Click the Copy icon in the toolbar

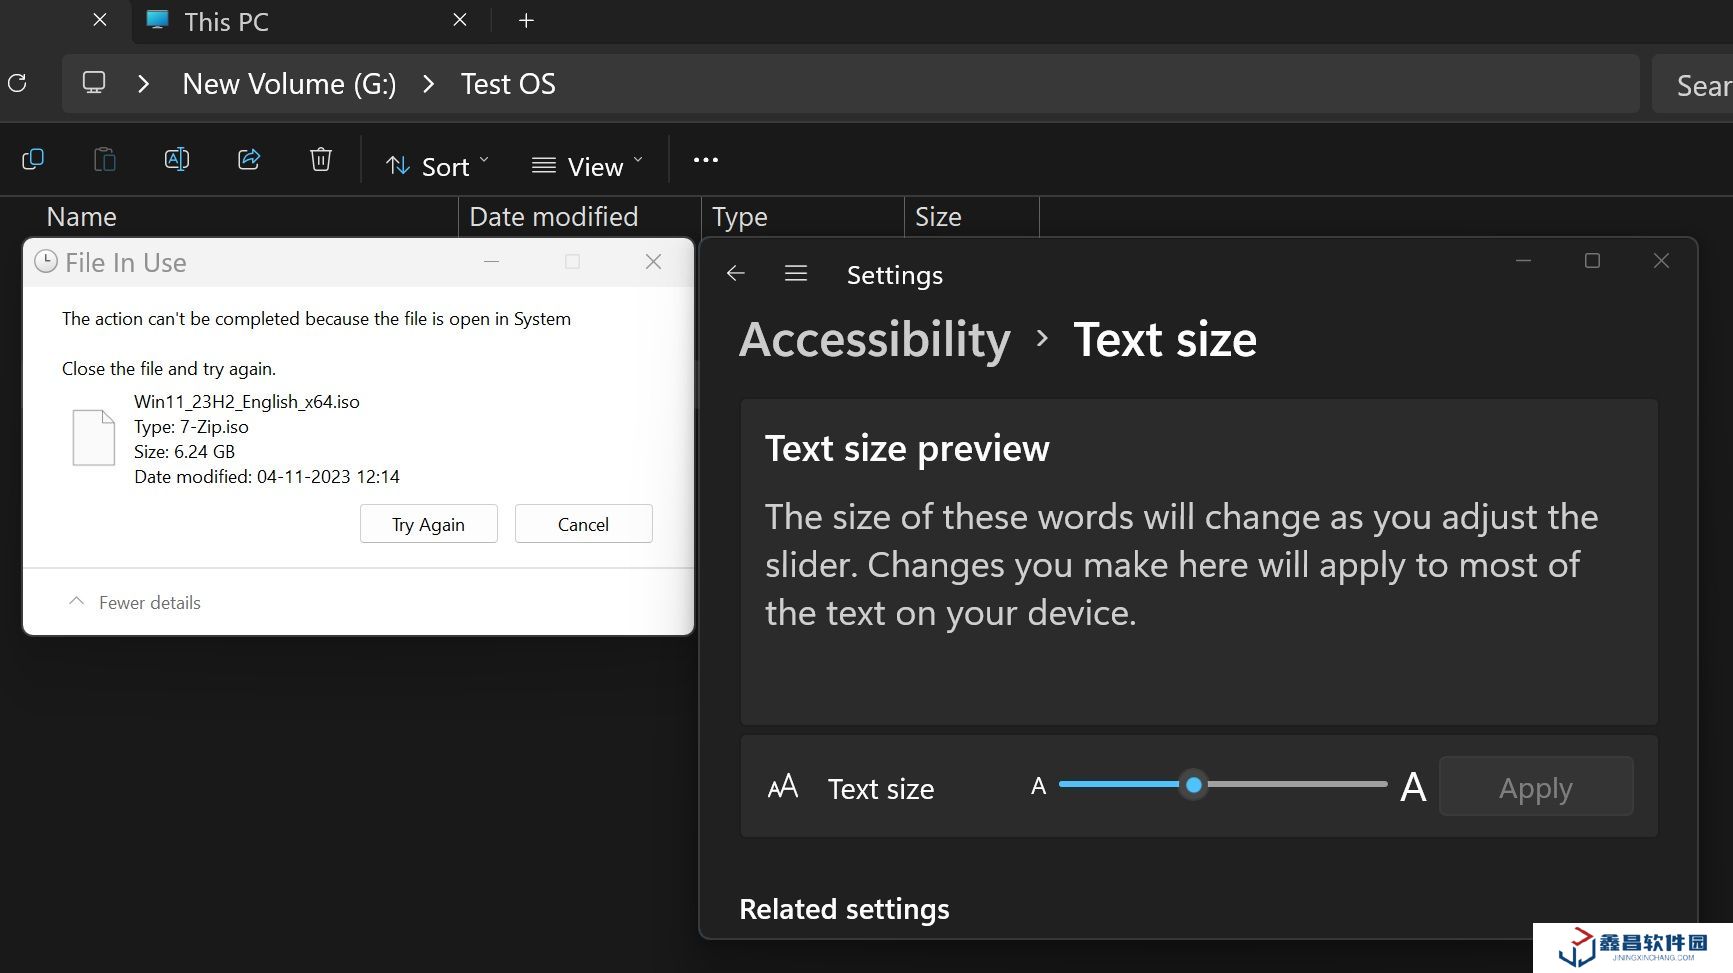33,160
